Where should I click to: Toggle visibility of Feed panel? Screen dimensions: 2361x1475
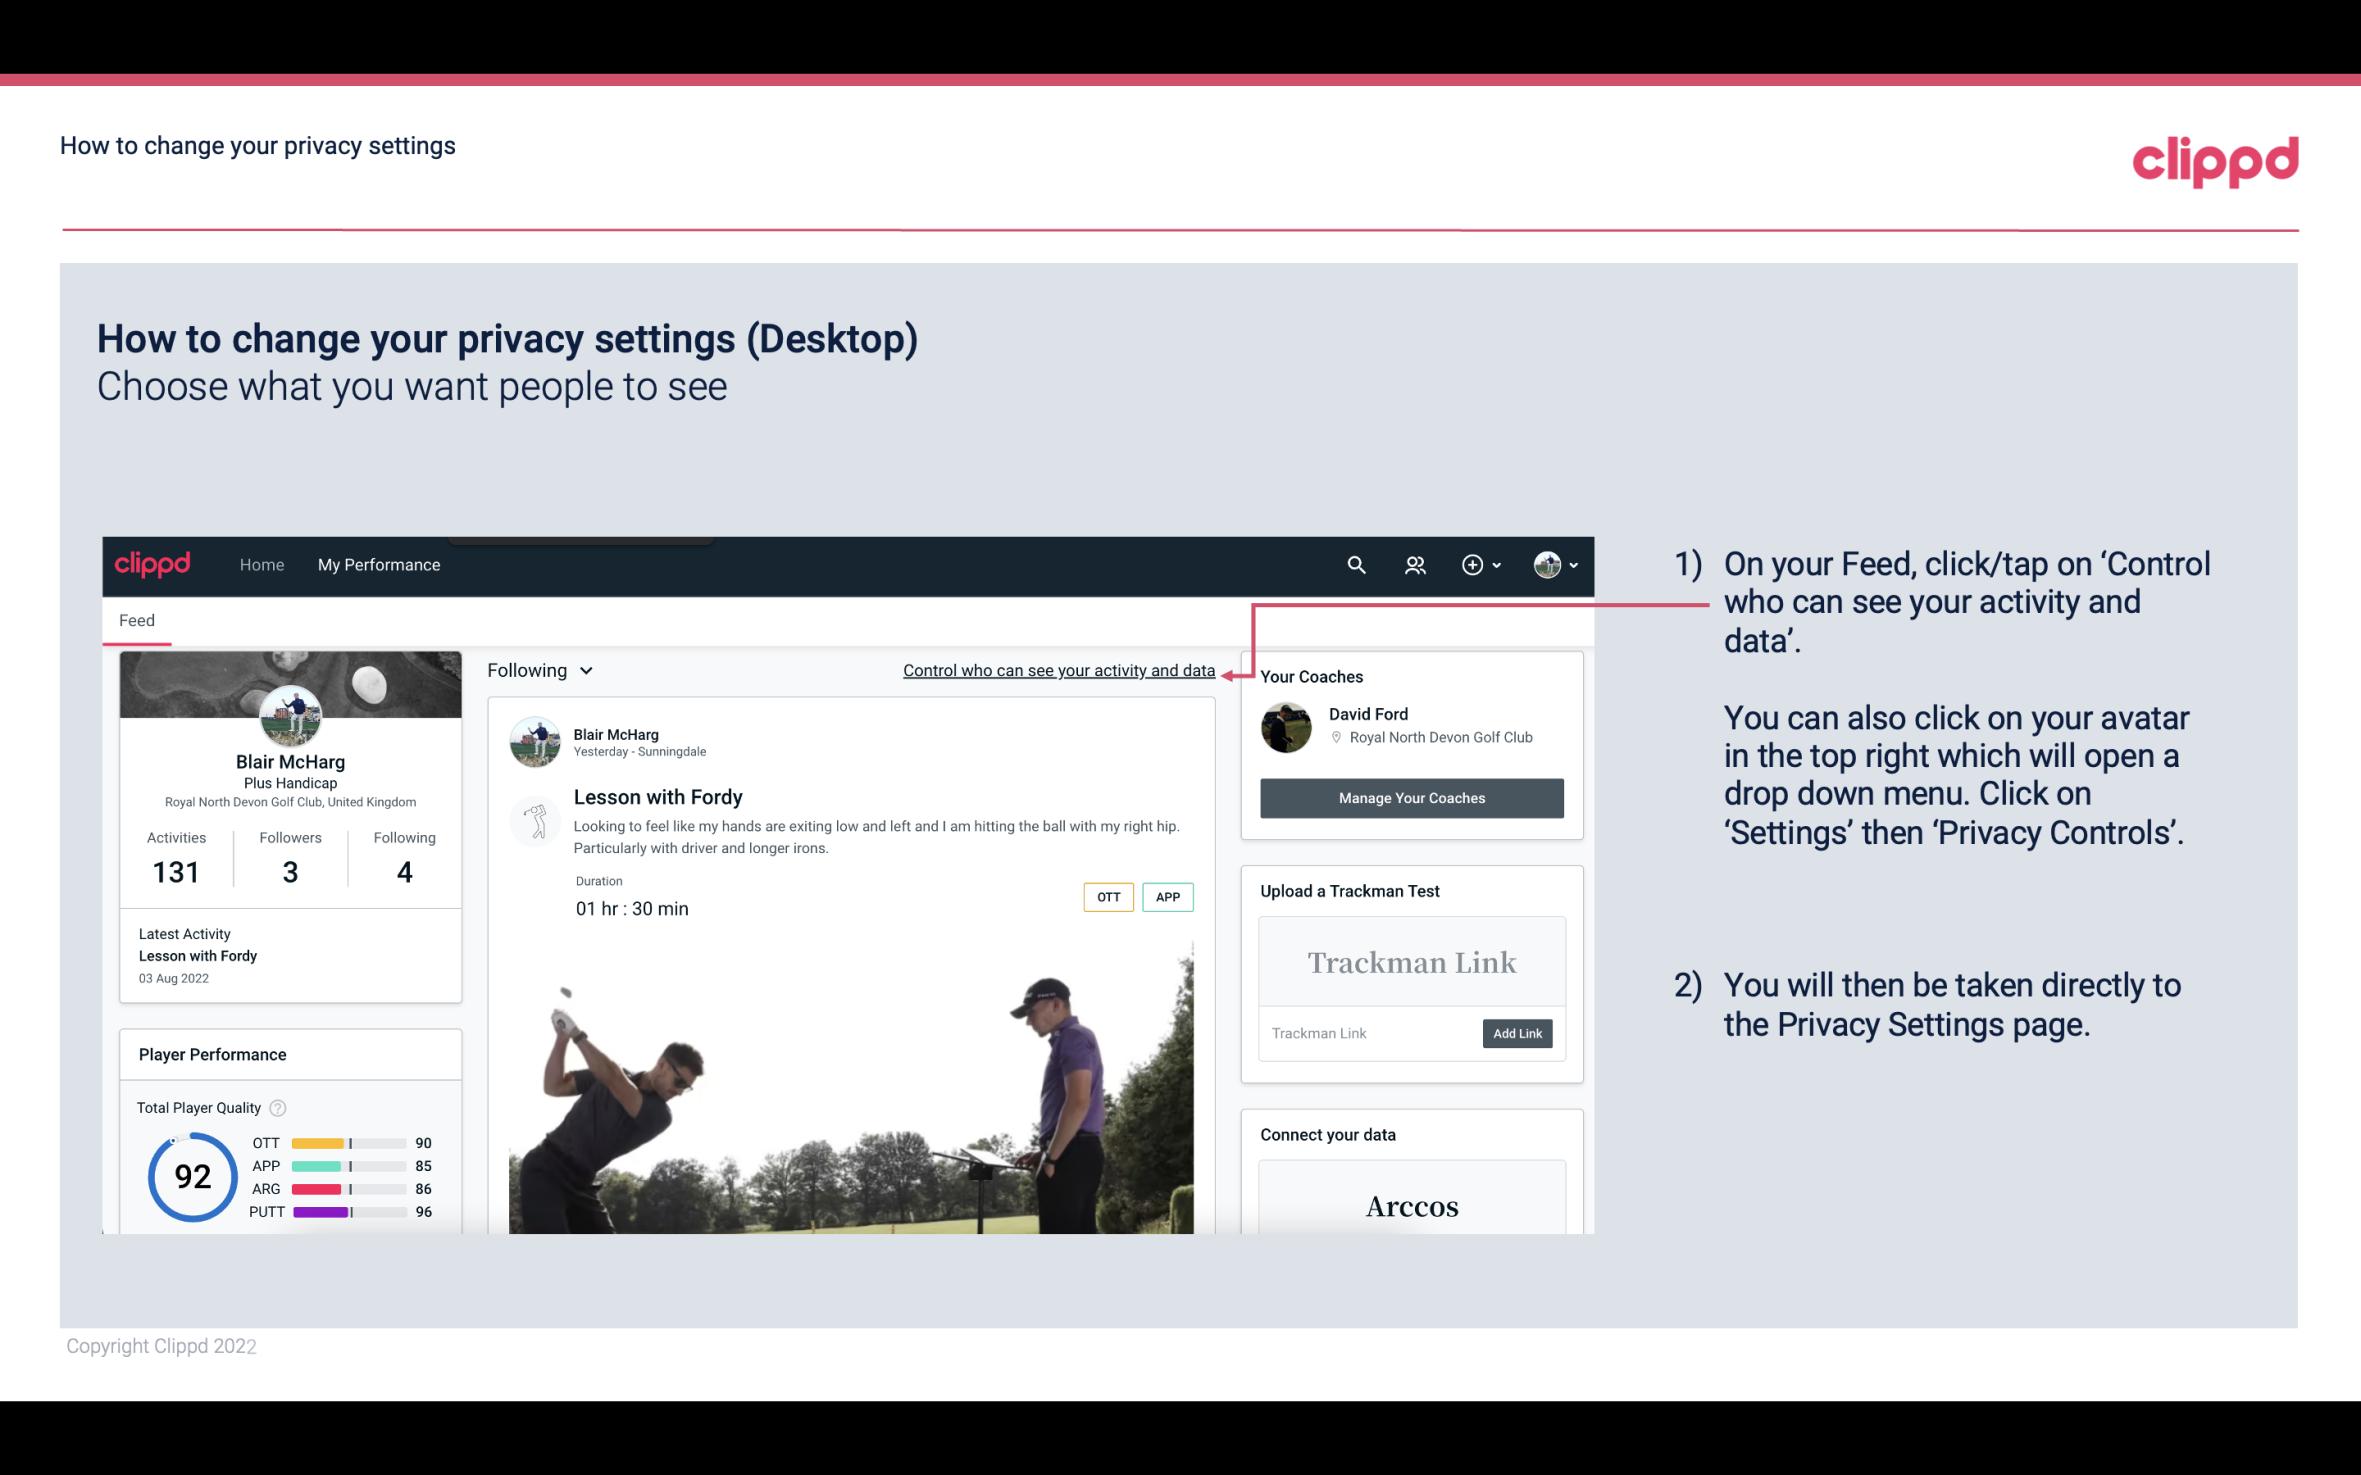pyautogui.click(x=136, y=620)
